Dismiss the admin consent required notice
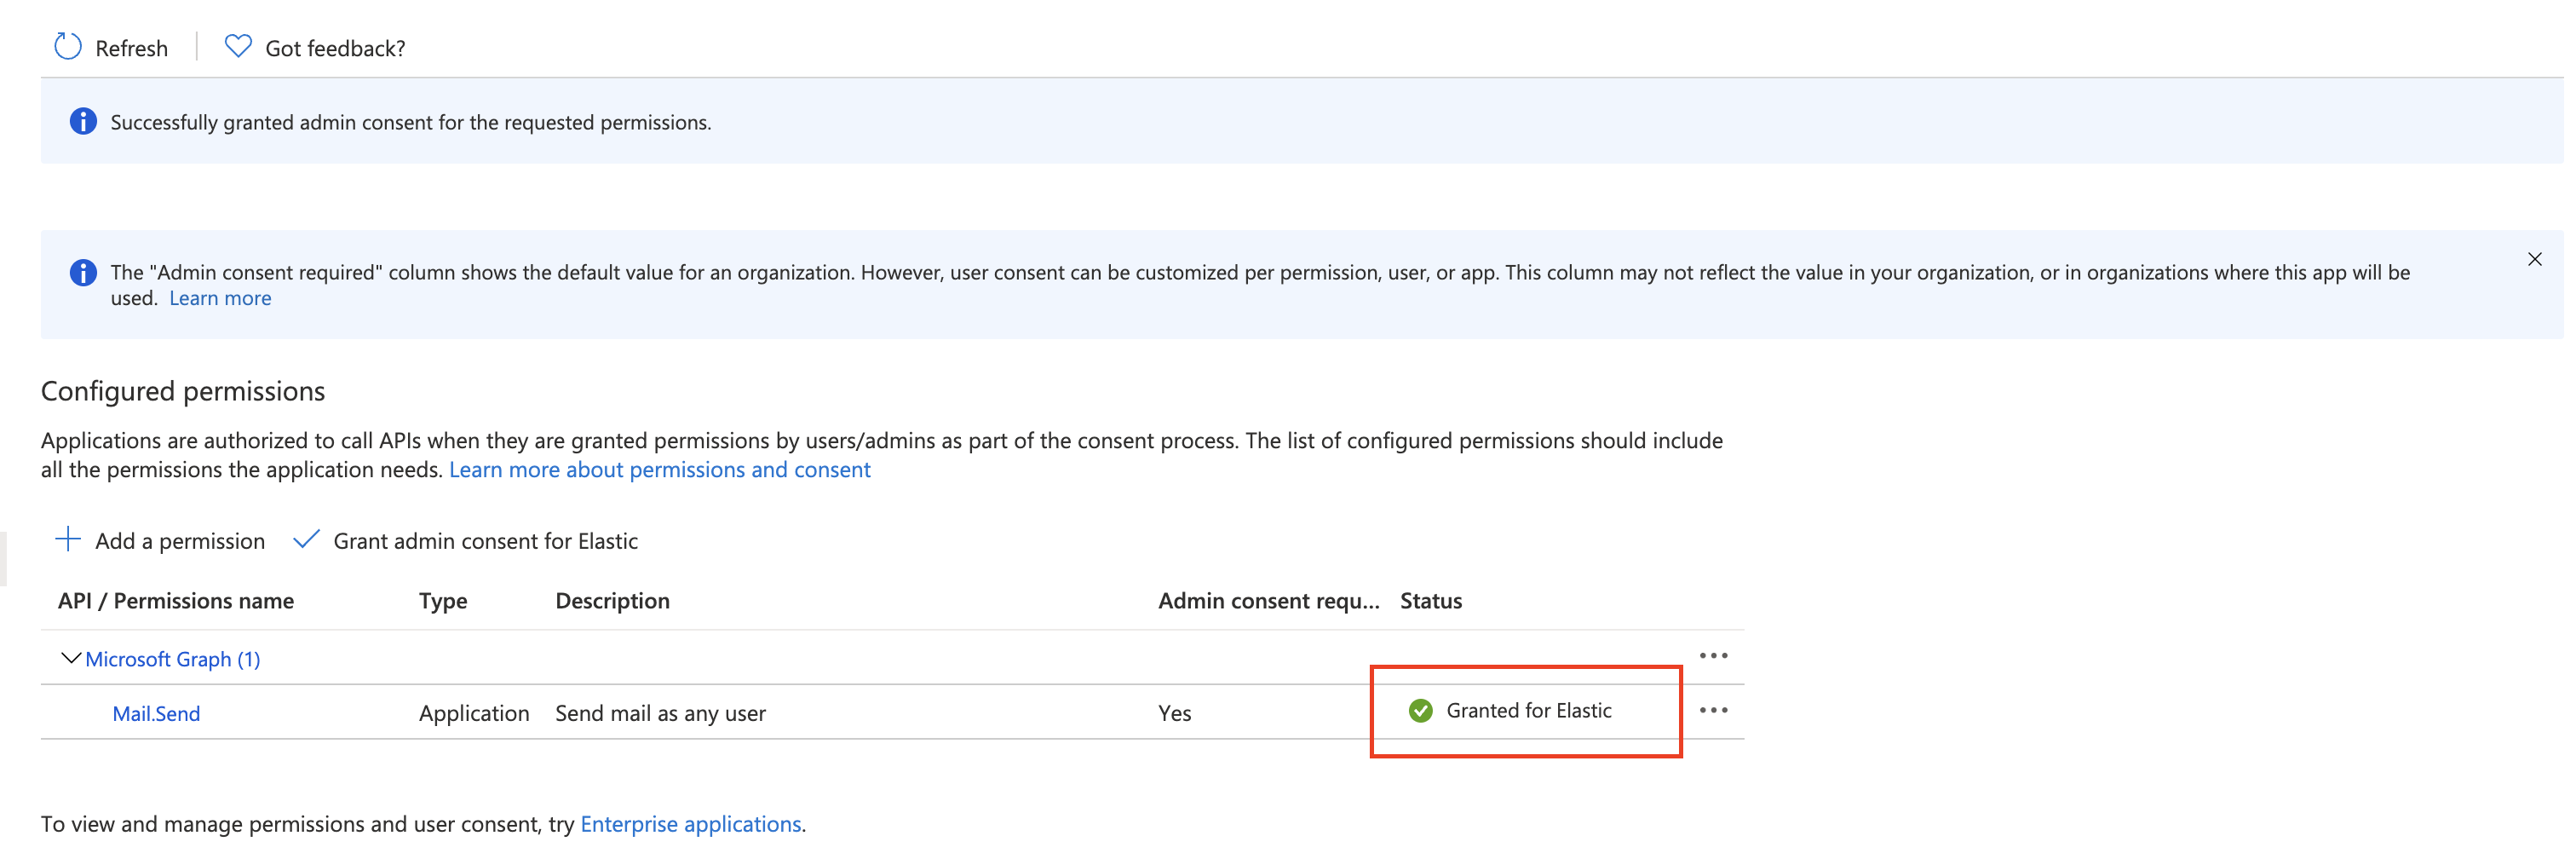The height and width of the screenshot is (859, 2576). tap(2536, 259)
